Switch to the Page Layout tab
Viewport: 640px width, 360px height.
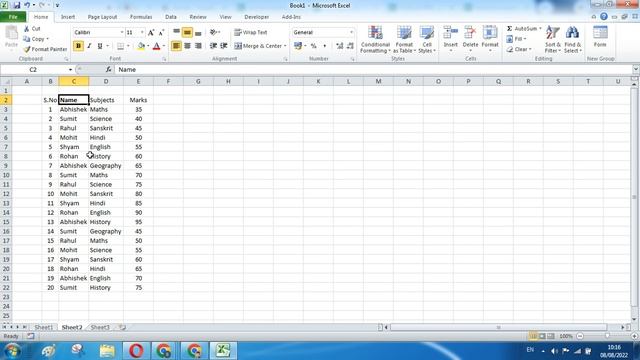point(102,17)
